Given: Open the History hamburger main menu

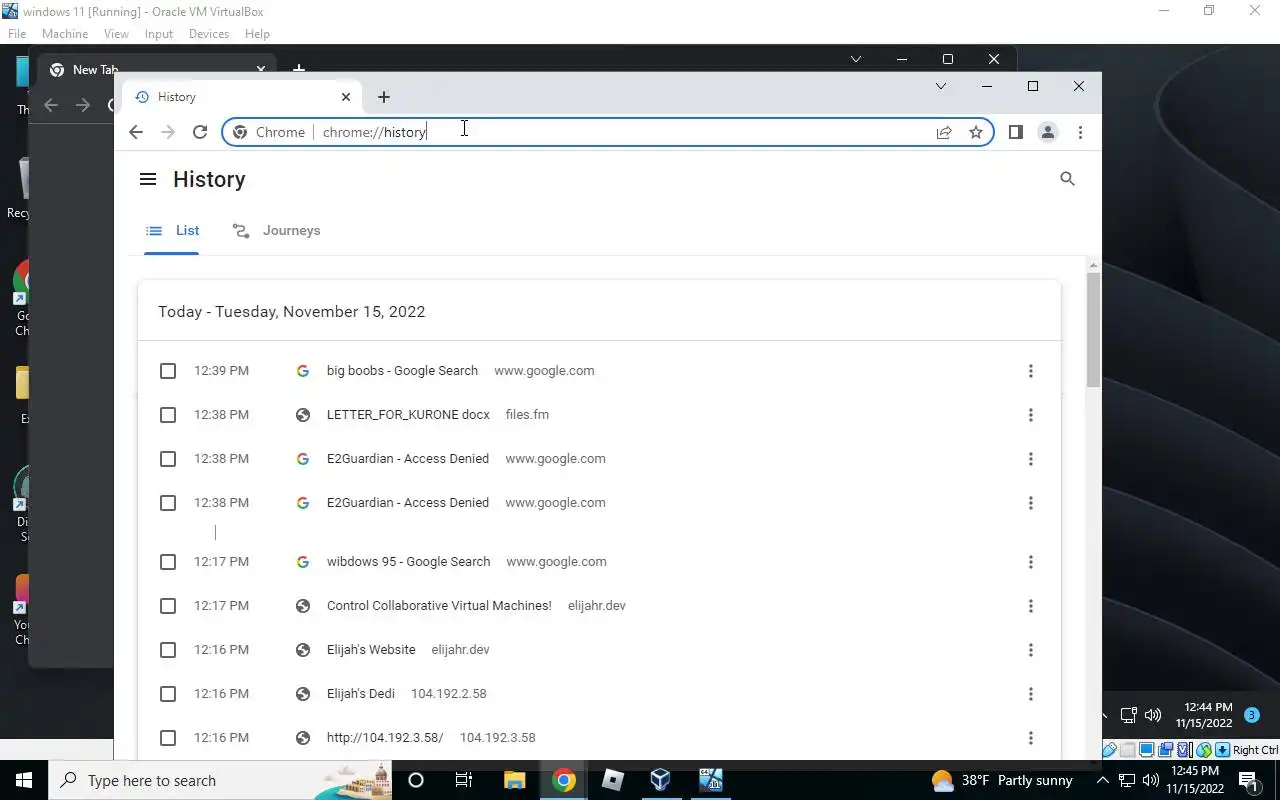Looking at the screenshot, I should click(x=148, y=179).
